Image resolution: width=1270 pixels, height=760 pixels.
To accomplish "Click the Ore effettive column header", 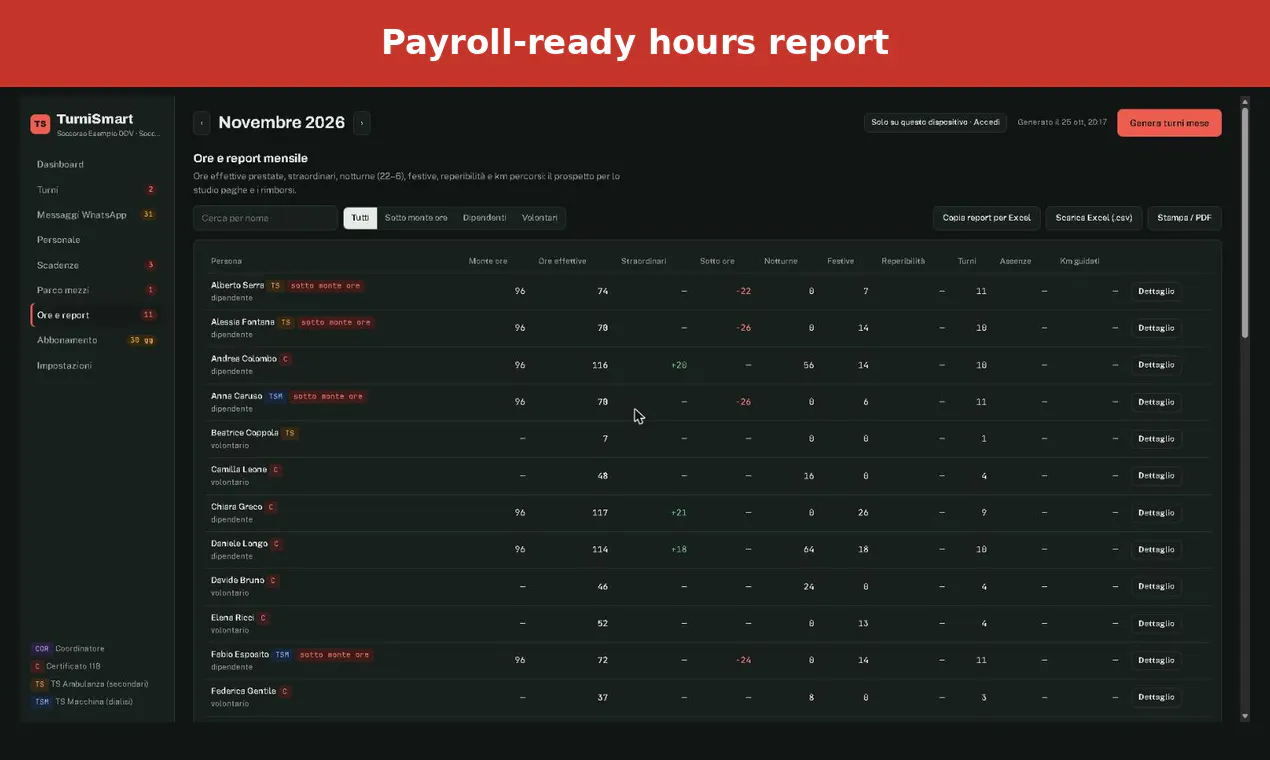I will [562, 261].
